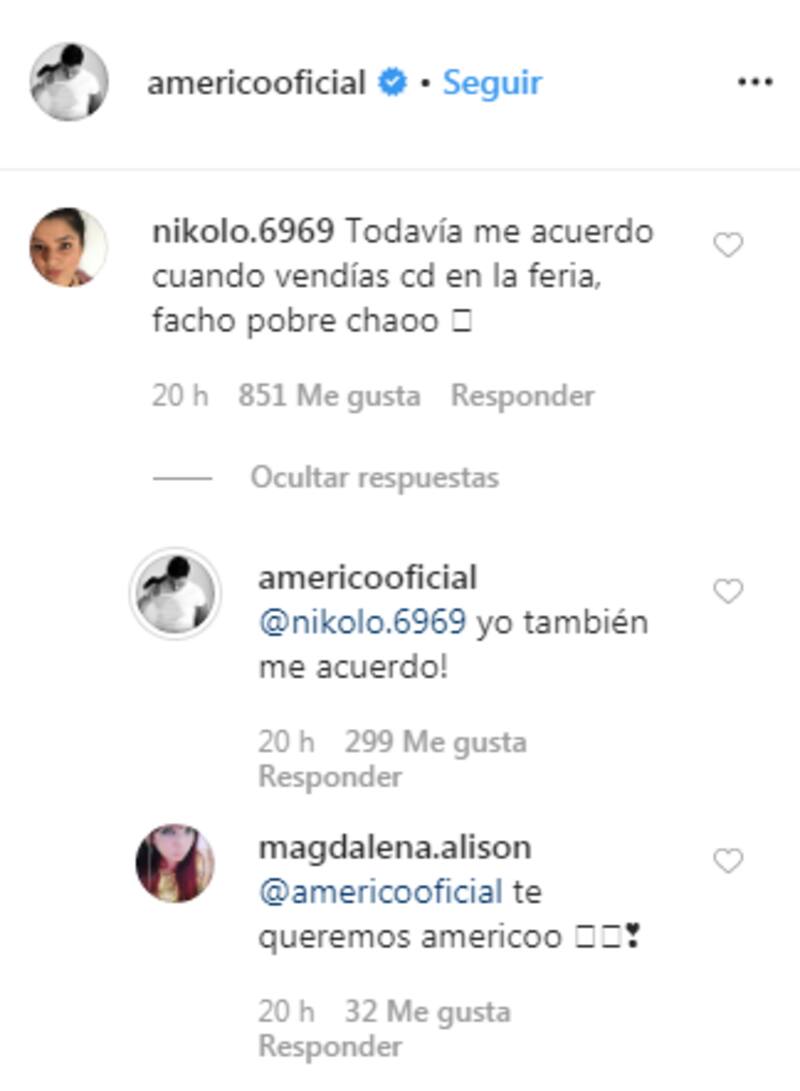Reply to americooficial's comment
The width and height of the screenshot is (800, 1091).
click(x=330, y=776)
